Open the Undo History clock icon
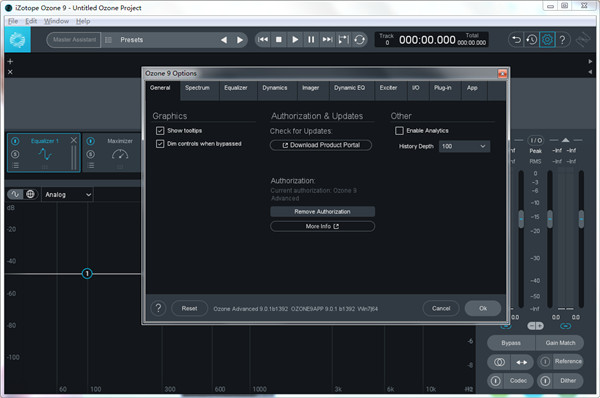600x398 pixels. click(532, 39)
